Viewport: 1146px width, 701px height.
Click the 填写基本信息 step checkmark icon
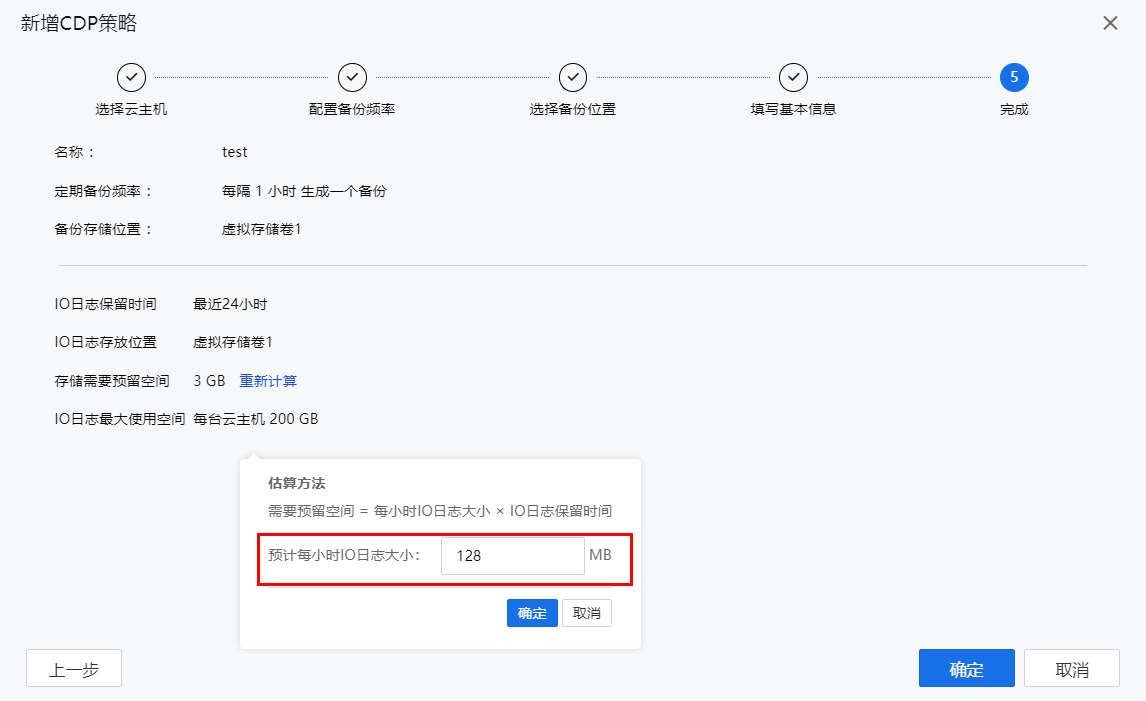793,77
